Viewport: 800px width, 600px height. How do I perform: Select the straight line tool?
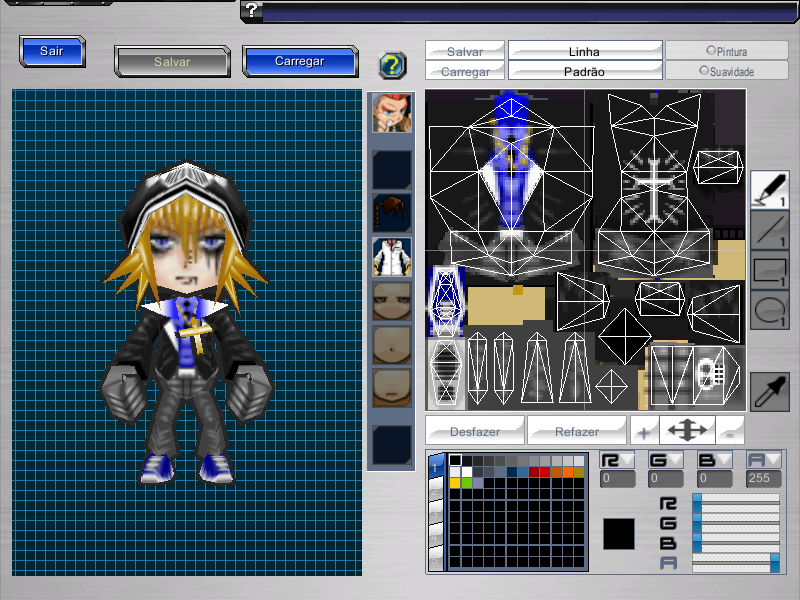pos(769,230)
